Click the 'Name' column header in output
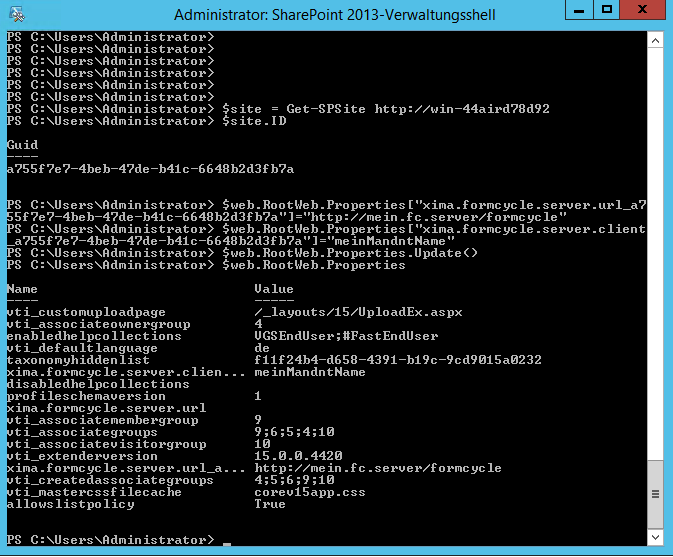 pyautogui.click(x=22, y=290)
